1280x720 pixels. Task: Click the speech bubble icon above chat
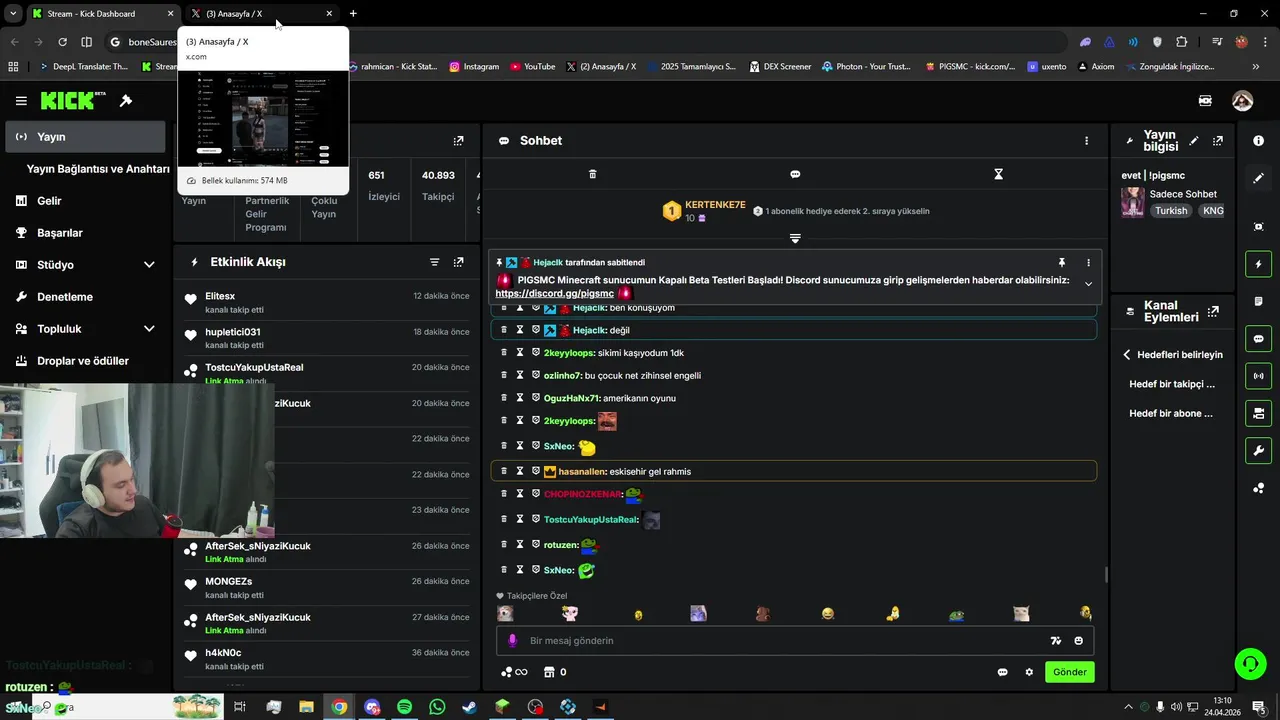tap(795, 174)
